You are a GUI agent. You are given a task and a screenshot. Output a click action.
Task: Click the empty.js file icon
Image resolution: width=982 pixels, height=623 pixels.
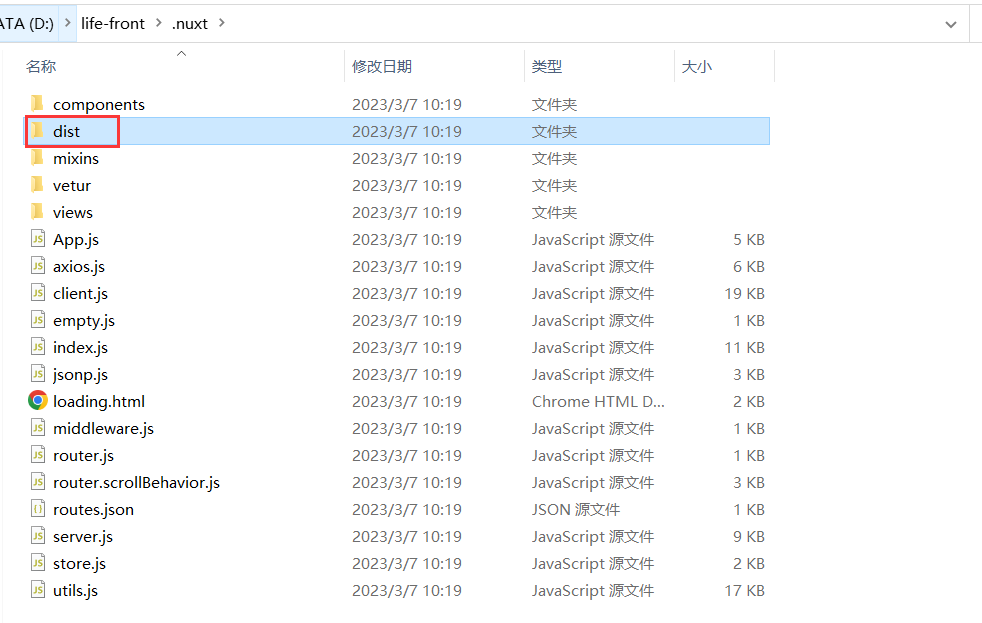[x=38, y=319]
